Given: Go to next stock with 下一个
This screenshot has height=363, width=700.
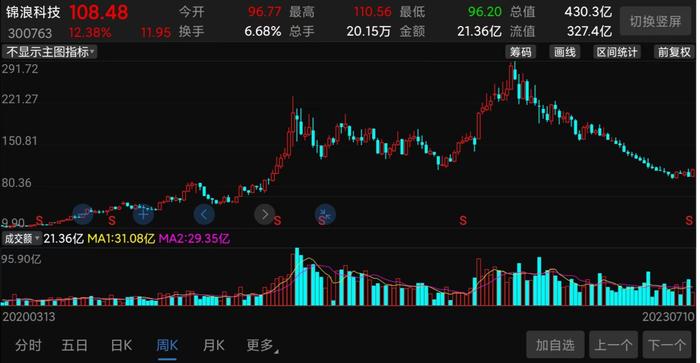Looking at the screenshot, I should pyautogui.click(x=667, y=345).
